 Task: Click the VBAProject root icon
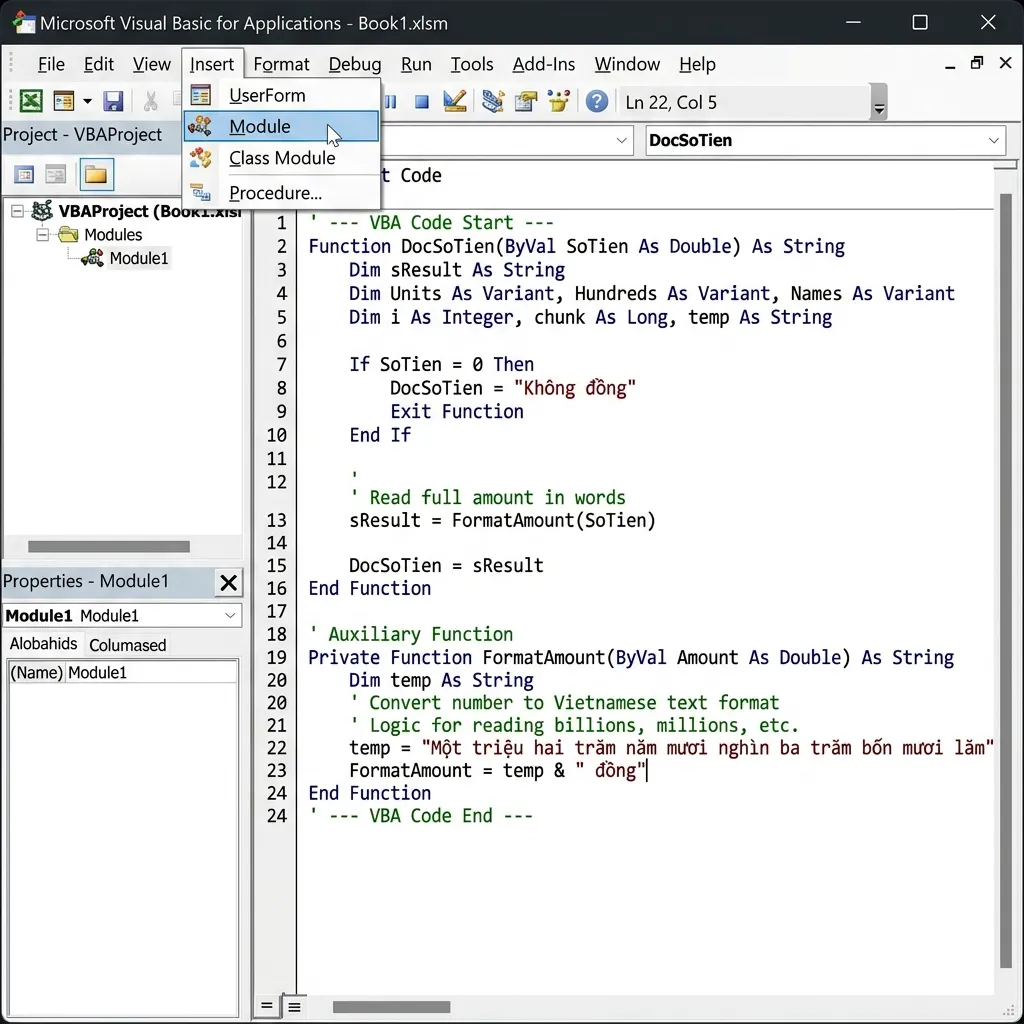tap(42, 211)
